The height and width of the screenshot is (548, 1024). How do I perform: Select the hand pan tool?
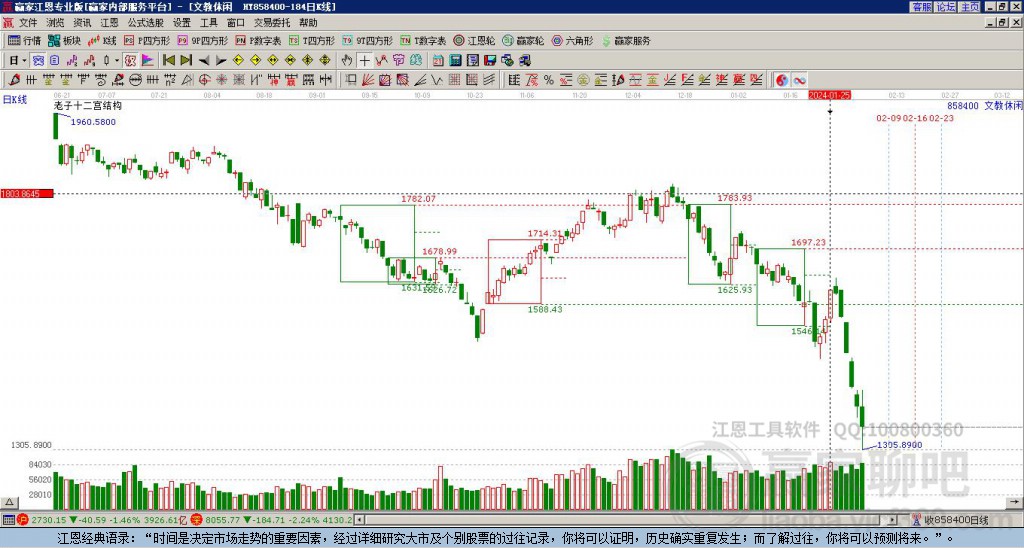[x=347, y=61]
